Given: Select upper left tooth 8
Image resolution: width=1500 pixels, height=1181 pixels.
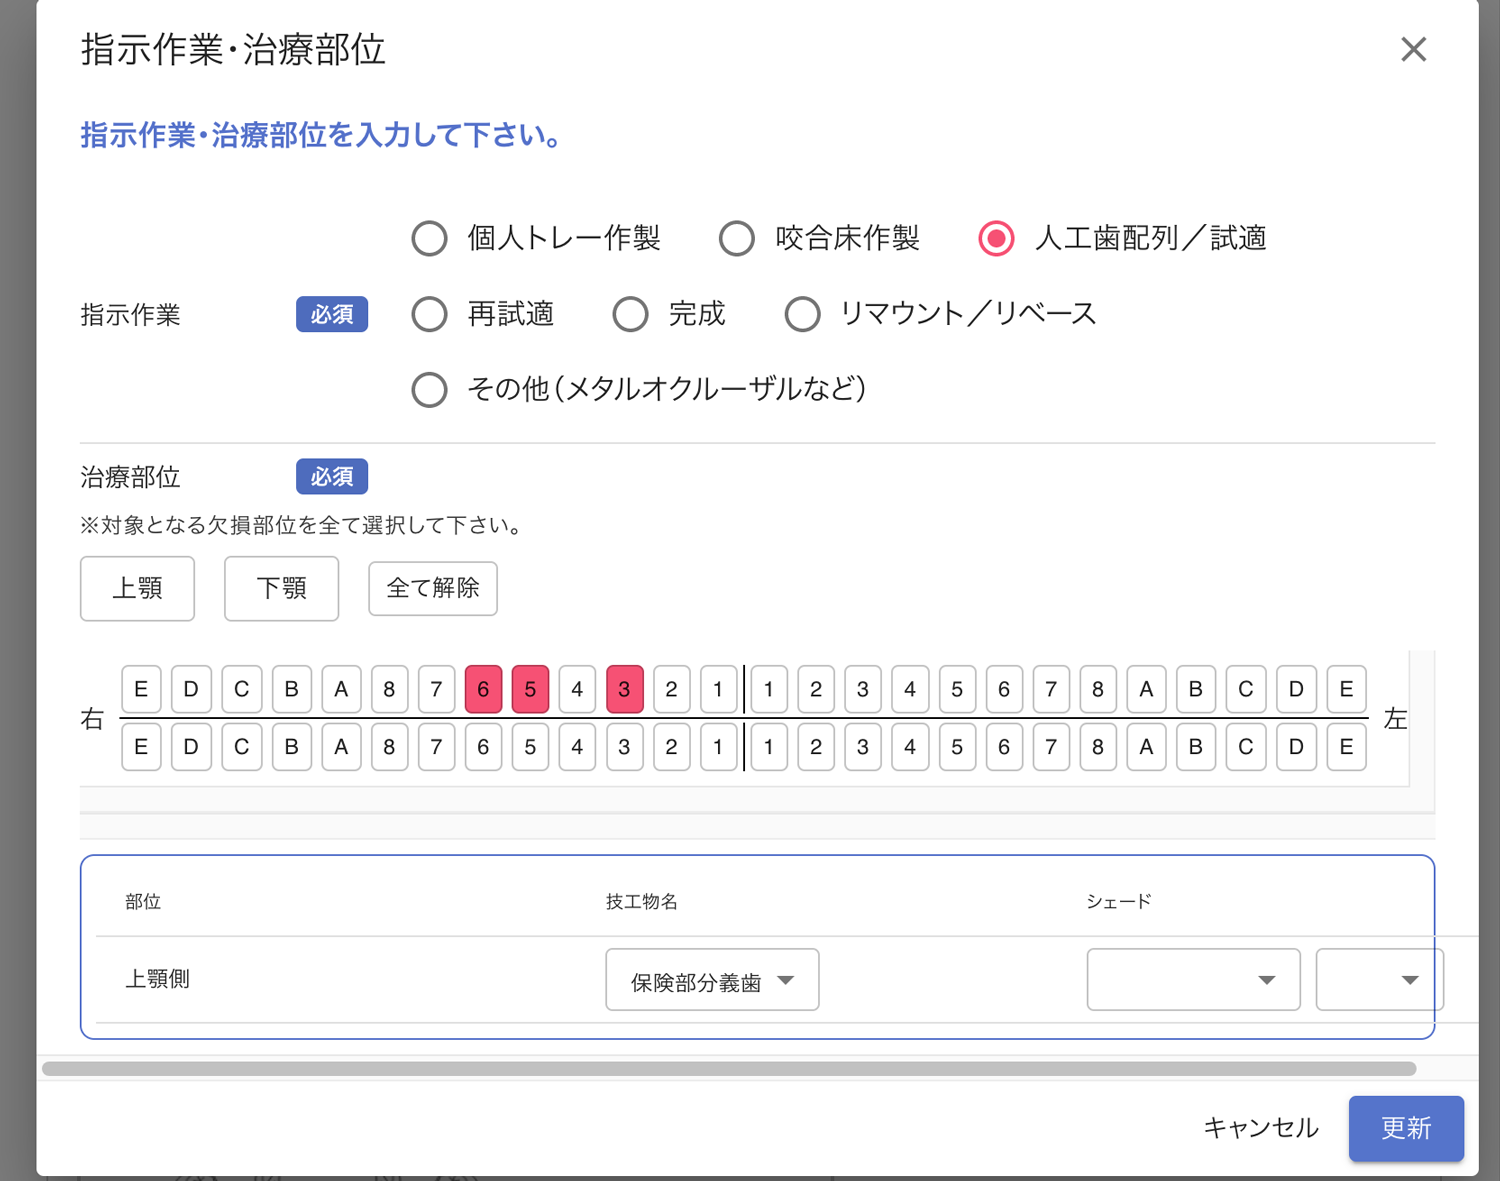Looking at the screenshot, I should tap(1097, 689).
